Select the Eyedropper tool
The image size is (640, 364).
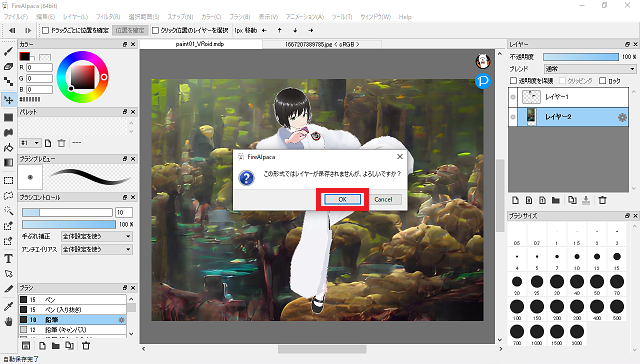pyautogui.click(x=8, y=306)
